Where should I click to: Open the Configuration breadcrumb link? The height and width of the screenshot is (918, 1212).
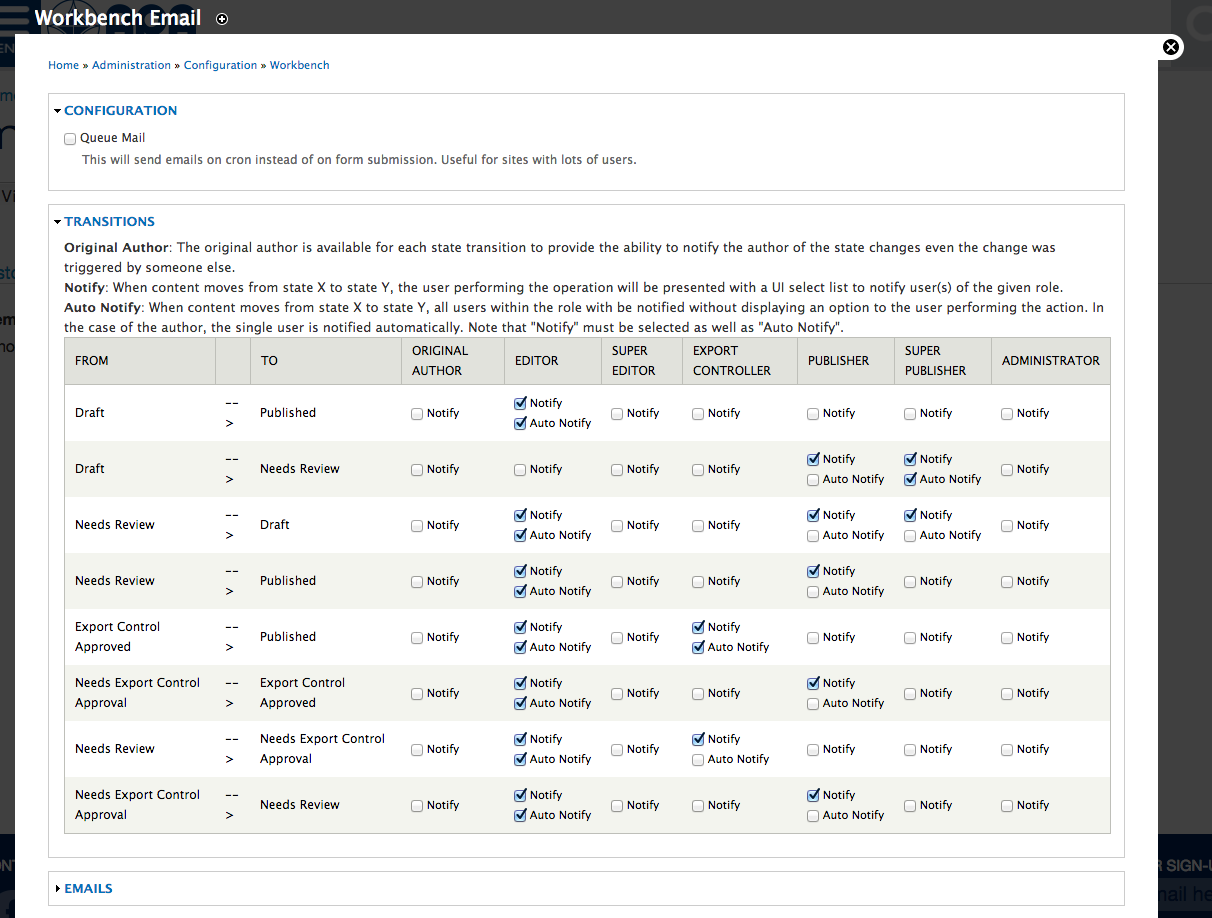[220, 65]
